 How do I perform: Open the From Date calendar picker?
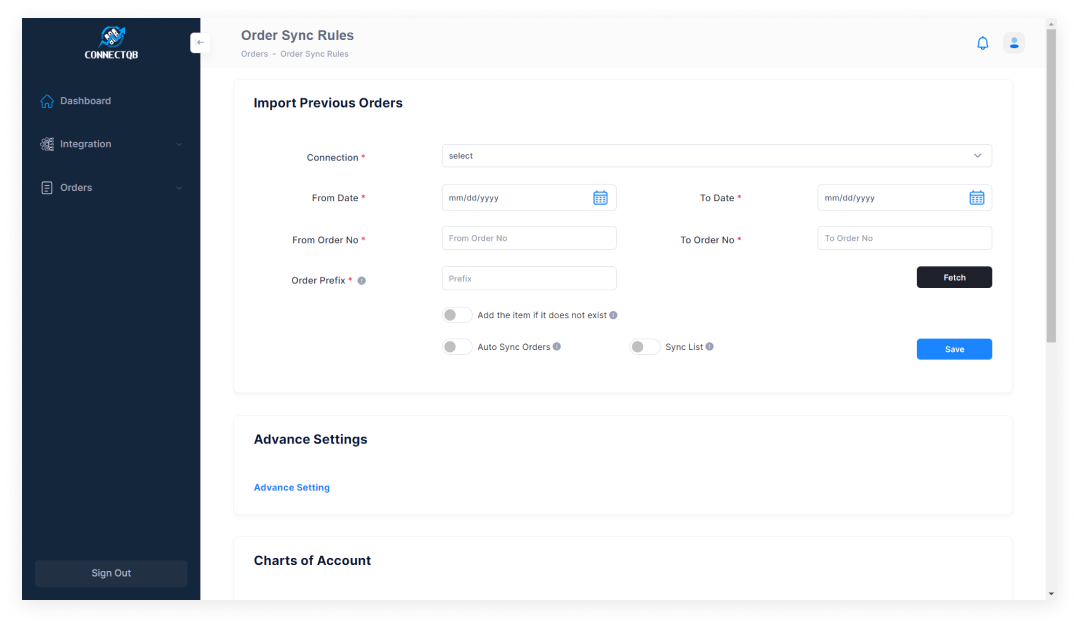coord(600,198)
